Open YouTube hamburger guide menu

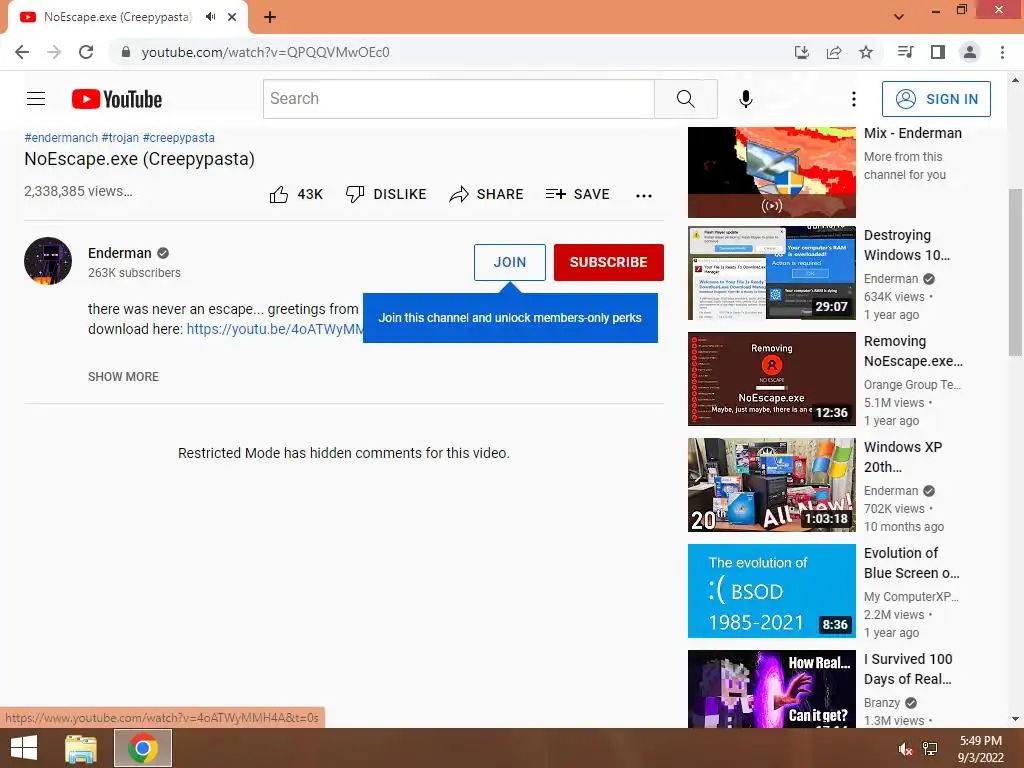point(36,99)
